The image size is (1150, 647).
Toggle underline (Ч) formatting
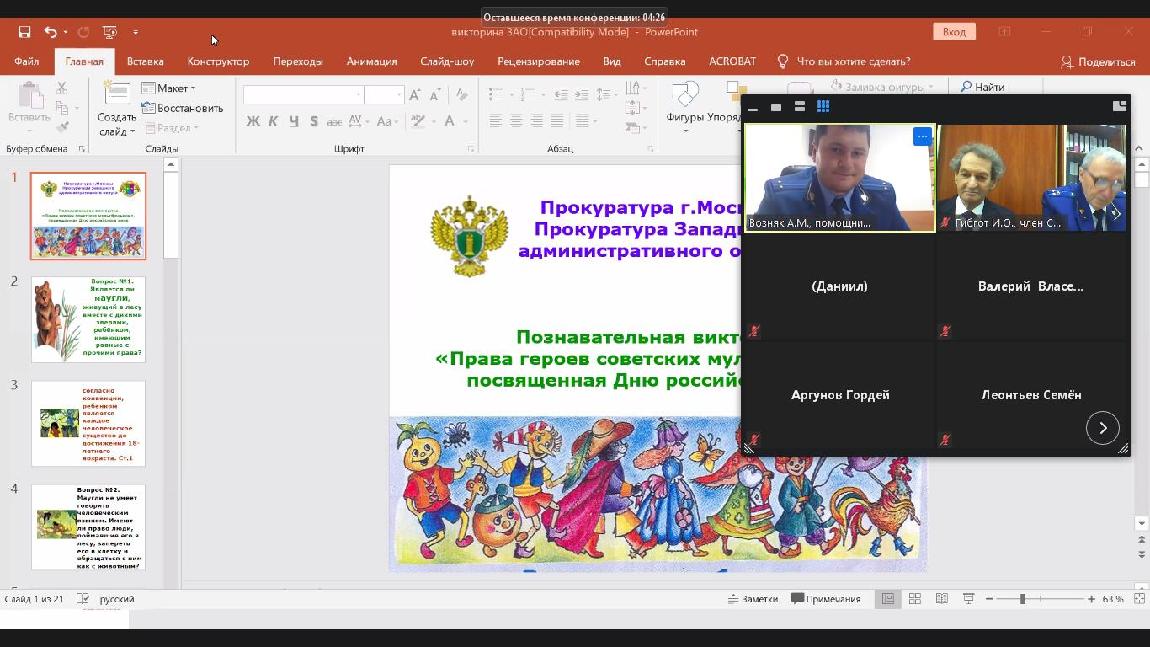pos(293,121)
